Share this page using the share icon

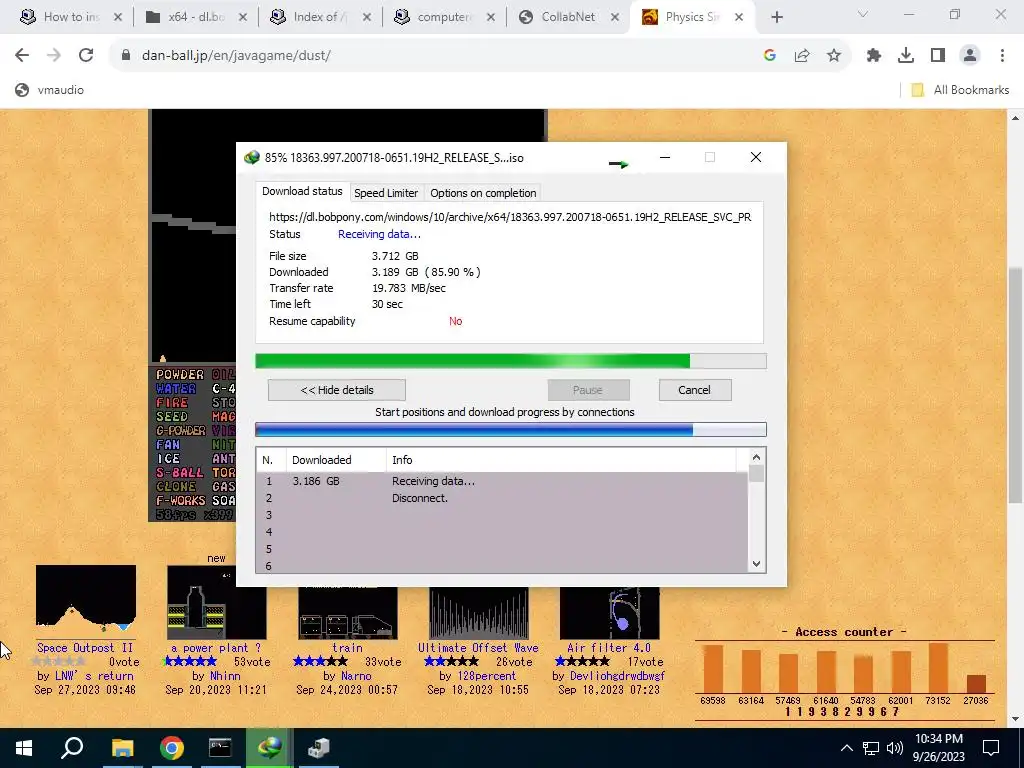[x=802, y=56]
